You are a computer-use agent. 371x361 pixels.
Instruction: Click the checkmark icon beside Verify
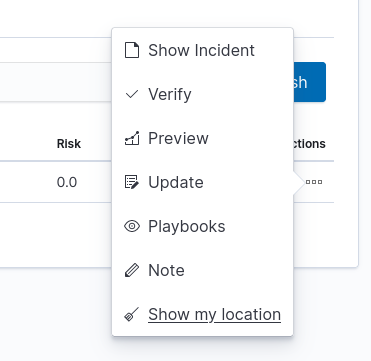[132, 94]
